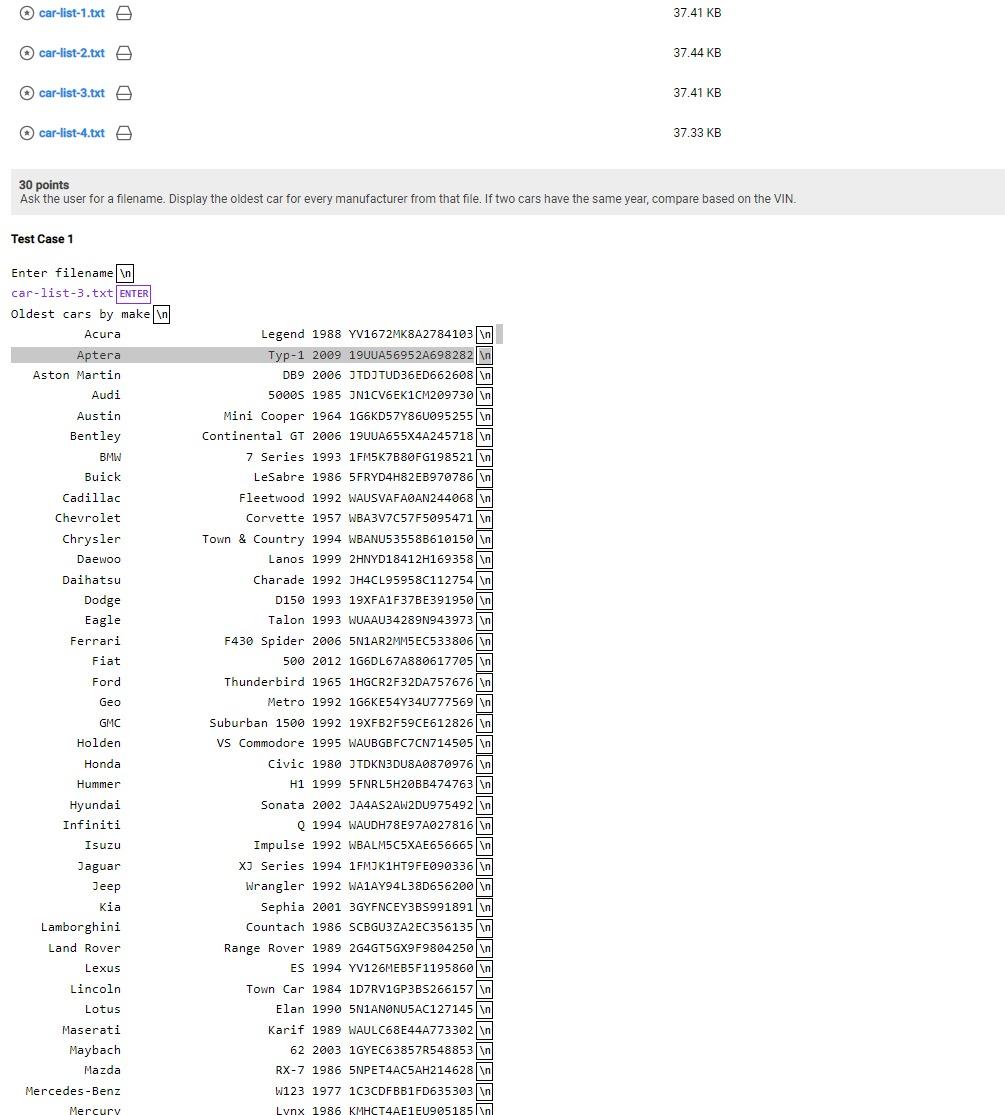The height and width of the screenshot is (1115, 1005).
Task: Open the car-list-4.txt file link
Action: (x=70, y=133)
